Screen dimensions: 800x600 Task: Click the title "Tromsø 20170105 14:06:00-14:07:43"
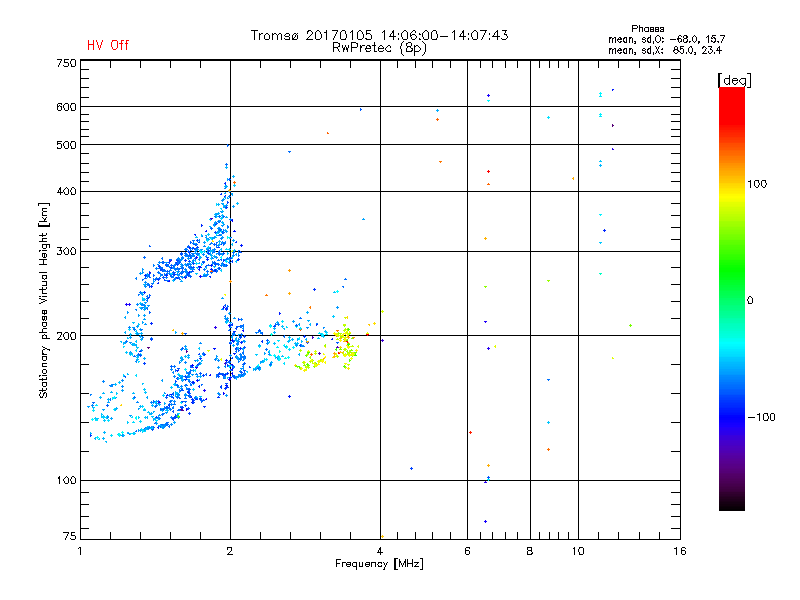(379, 35)
